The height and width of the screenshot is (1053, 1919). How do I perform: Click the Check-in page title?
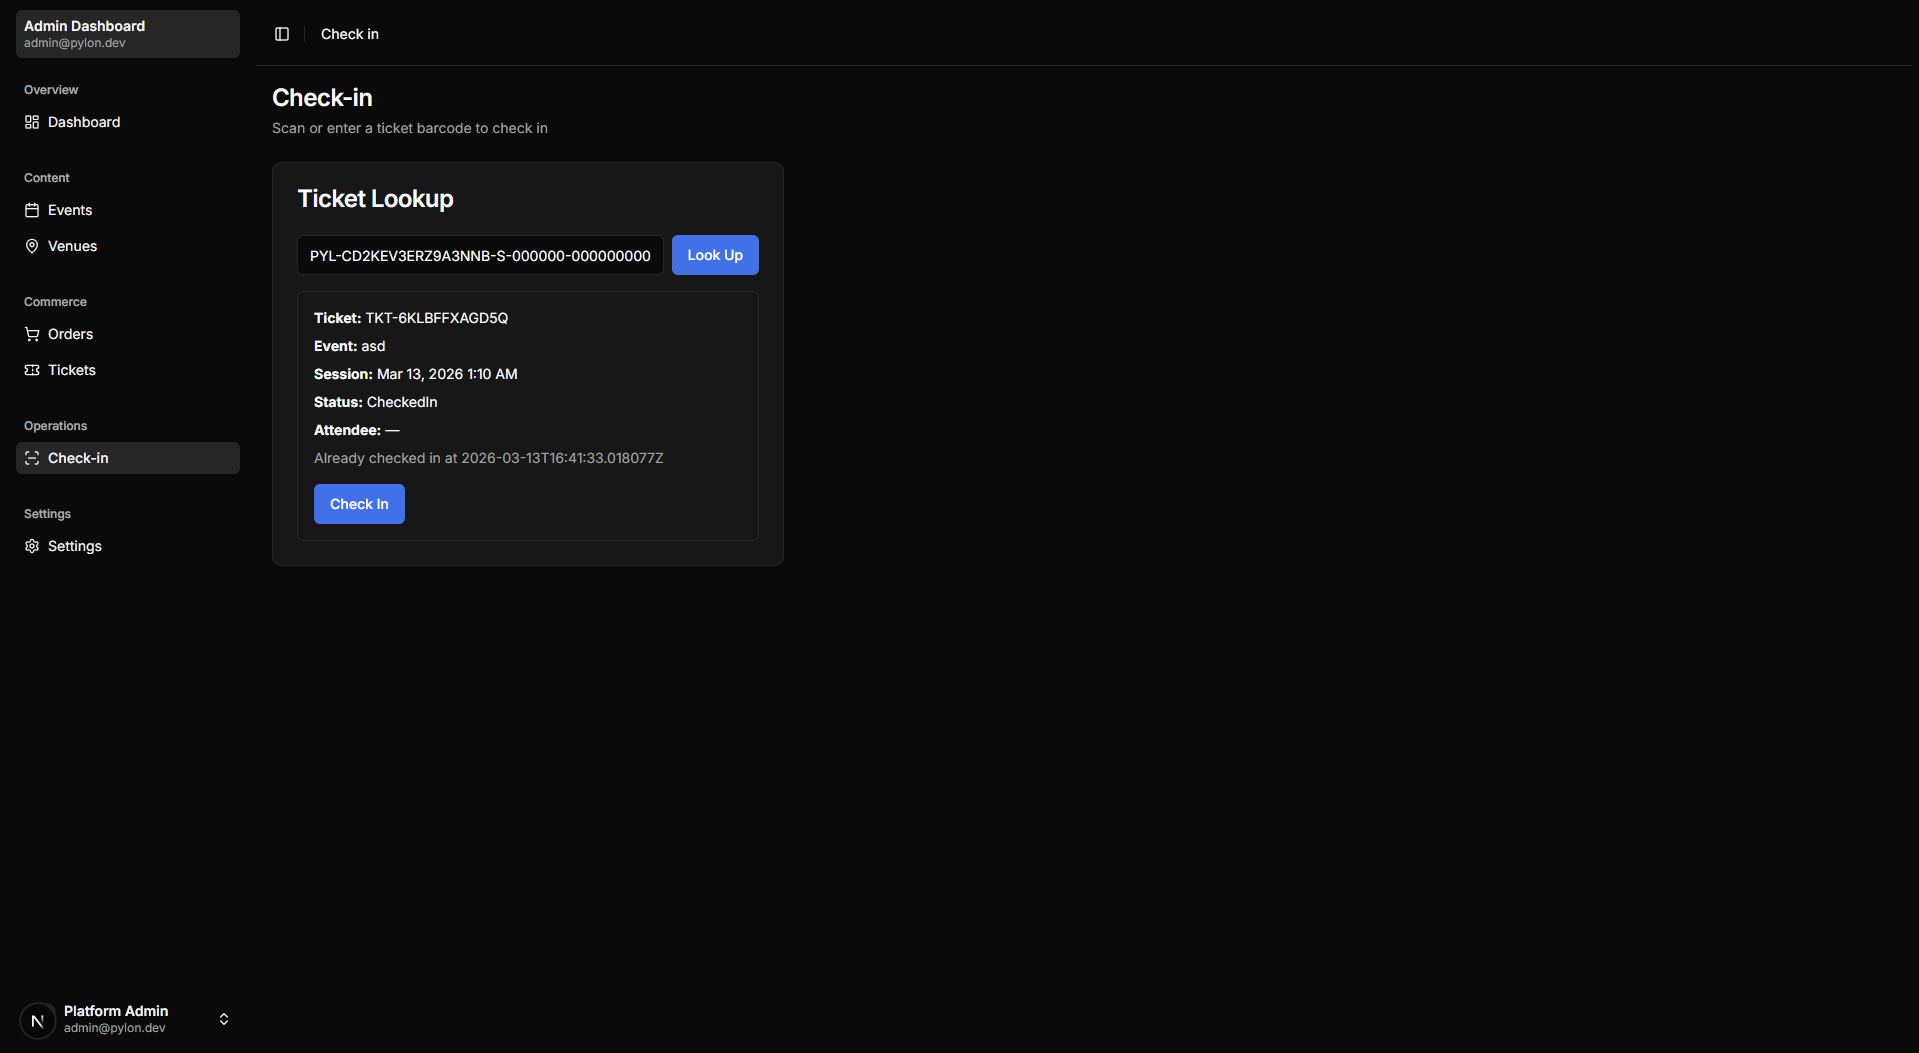click(322, 97)
